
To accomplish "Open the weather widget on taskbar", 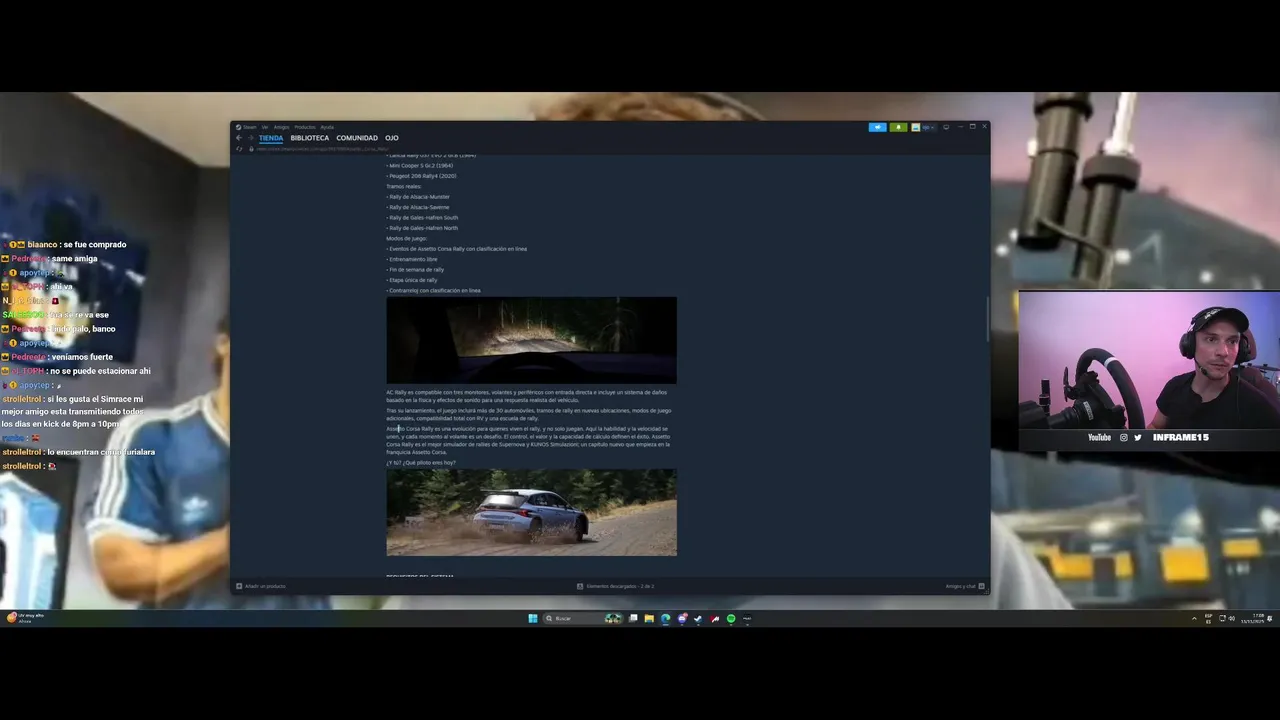I will 24,618.
